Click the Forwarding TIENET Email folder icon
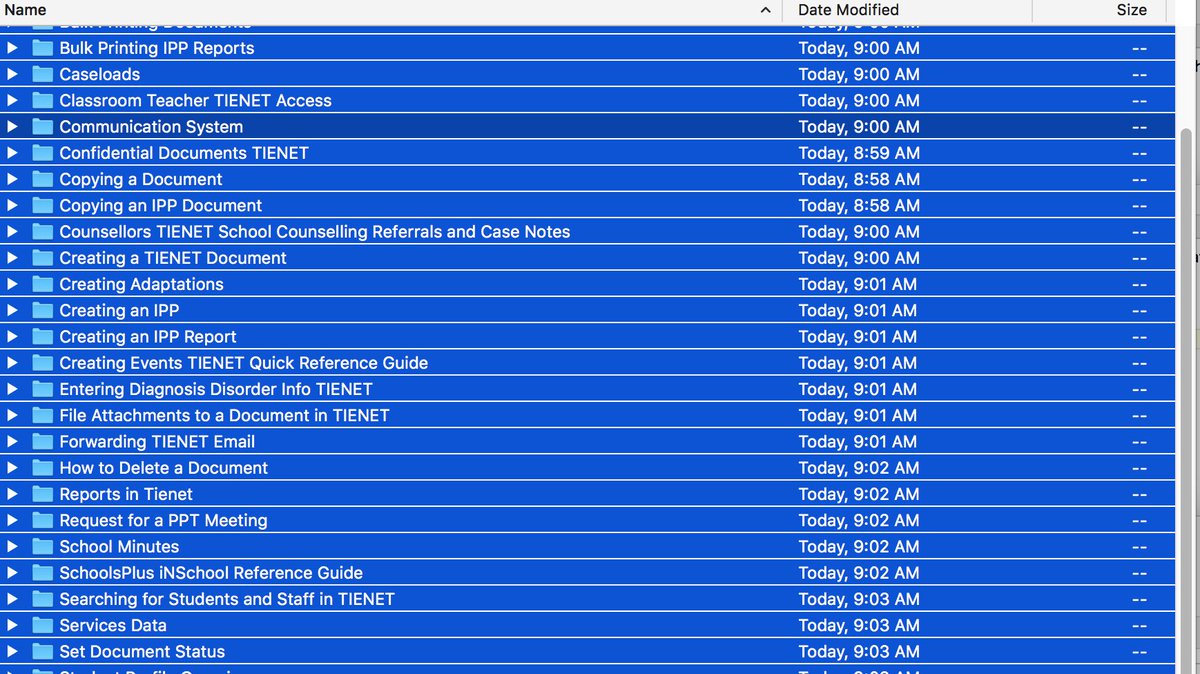Viewport: 1200px width, 674px height. (42, 442)
